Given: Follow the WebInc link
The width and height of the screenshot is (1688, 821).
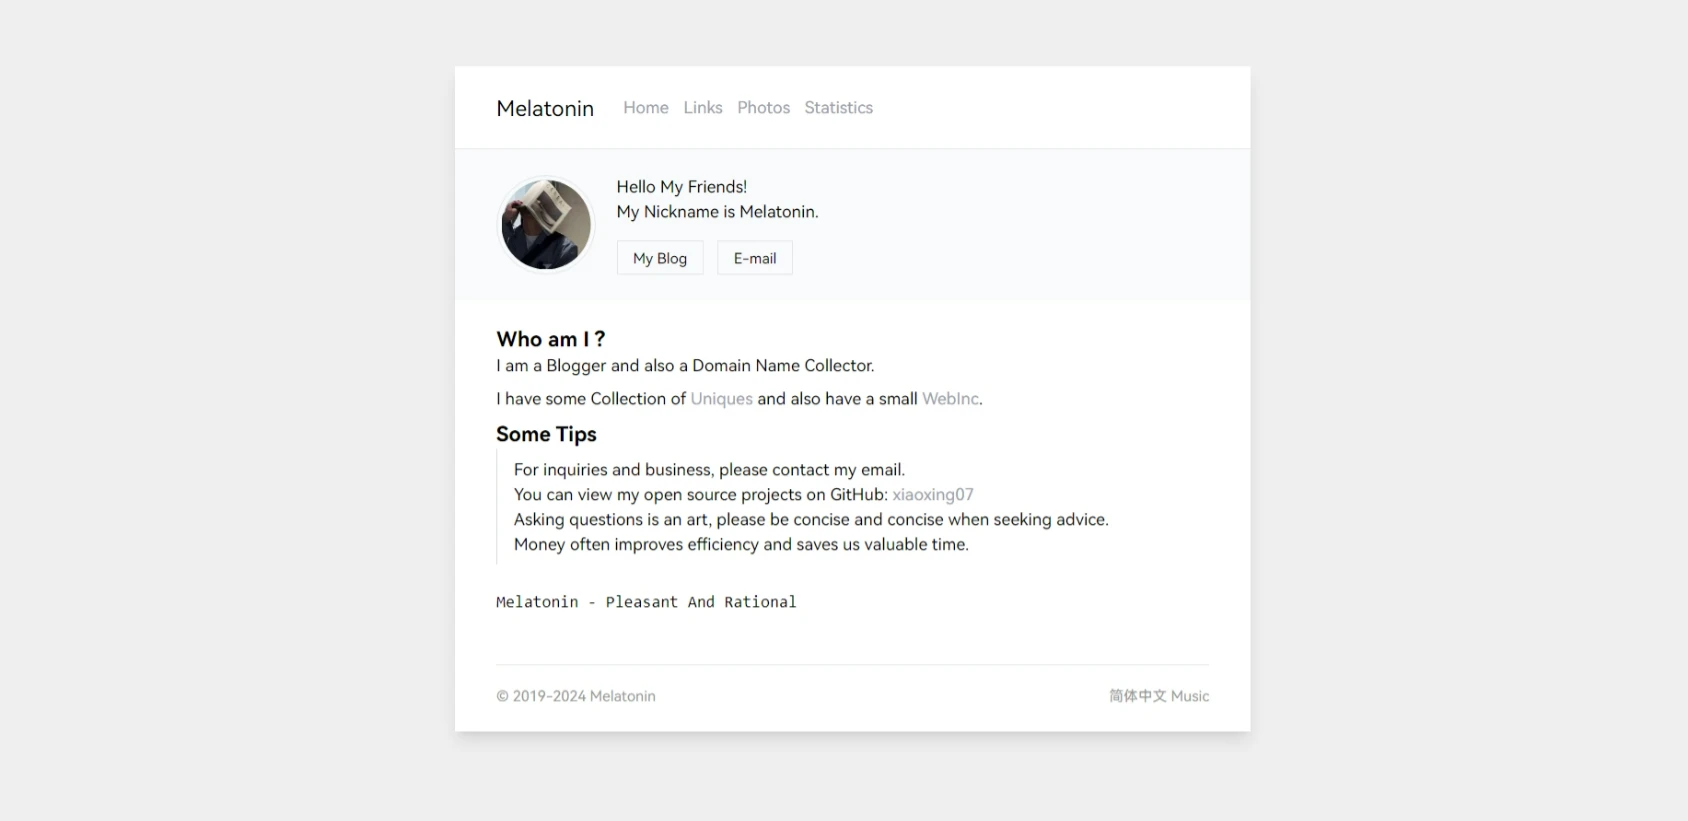Looking at the screenshot, I should (x=950, y=399).
